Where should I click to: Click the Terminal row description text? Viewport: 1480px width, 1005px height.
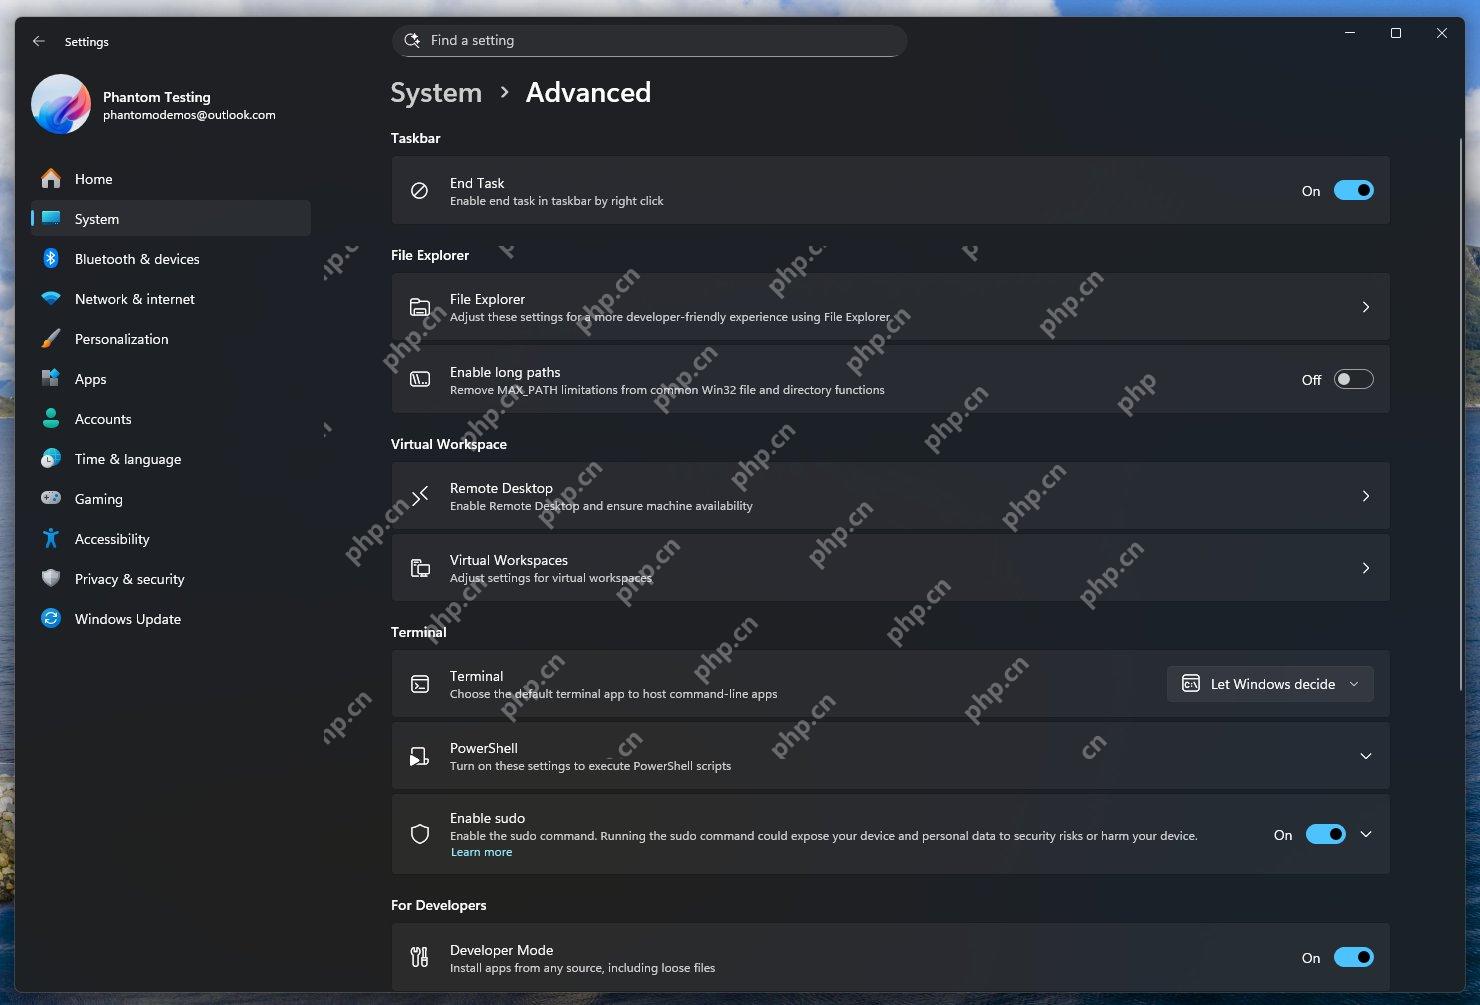[613, 694]
